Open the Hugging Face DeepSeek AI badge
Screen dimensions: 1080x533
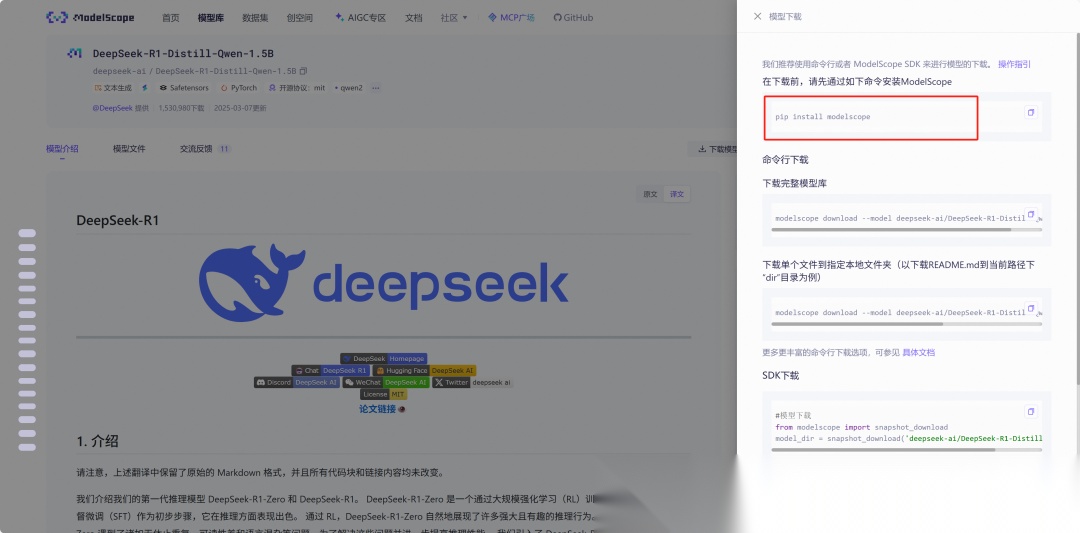424,370
